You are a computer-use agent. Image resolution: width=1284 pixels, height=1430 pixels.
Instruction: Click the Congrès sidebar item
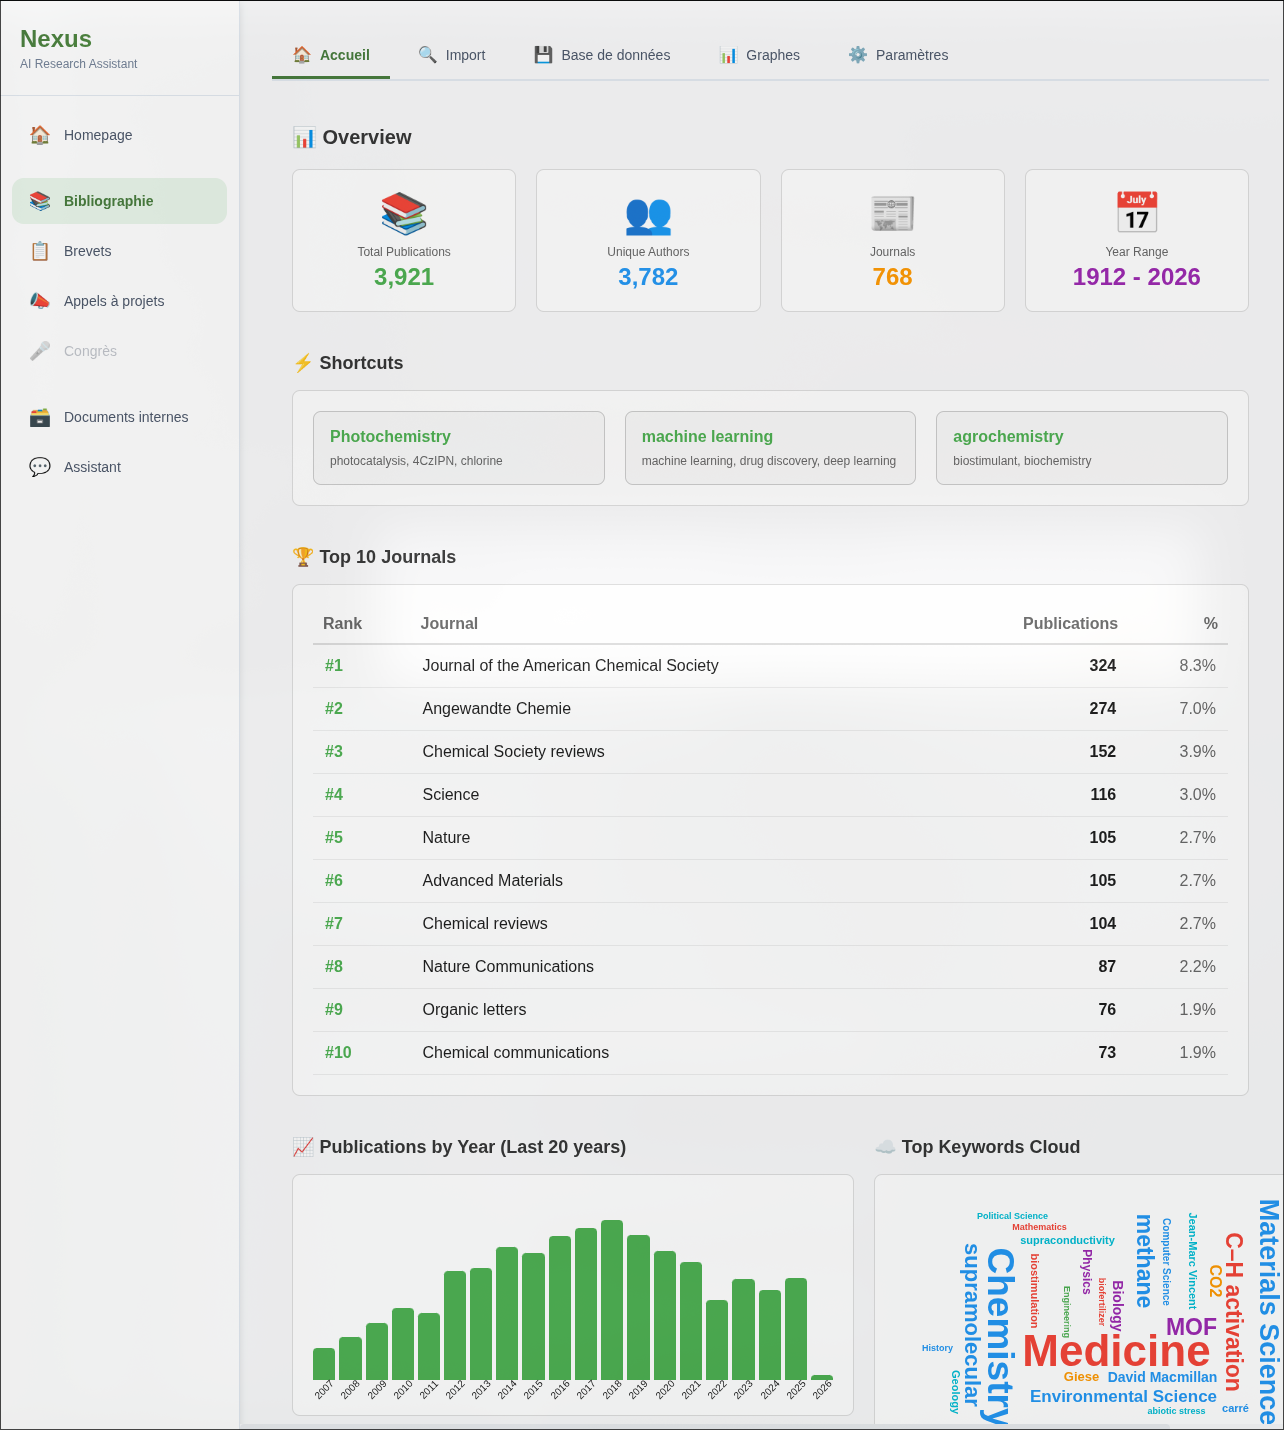pyautogui.click(x=90, y=351)
